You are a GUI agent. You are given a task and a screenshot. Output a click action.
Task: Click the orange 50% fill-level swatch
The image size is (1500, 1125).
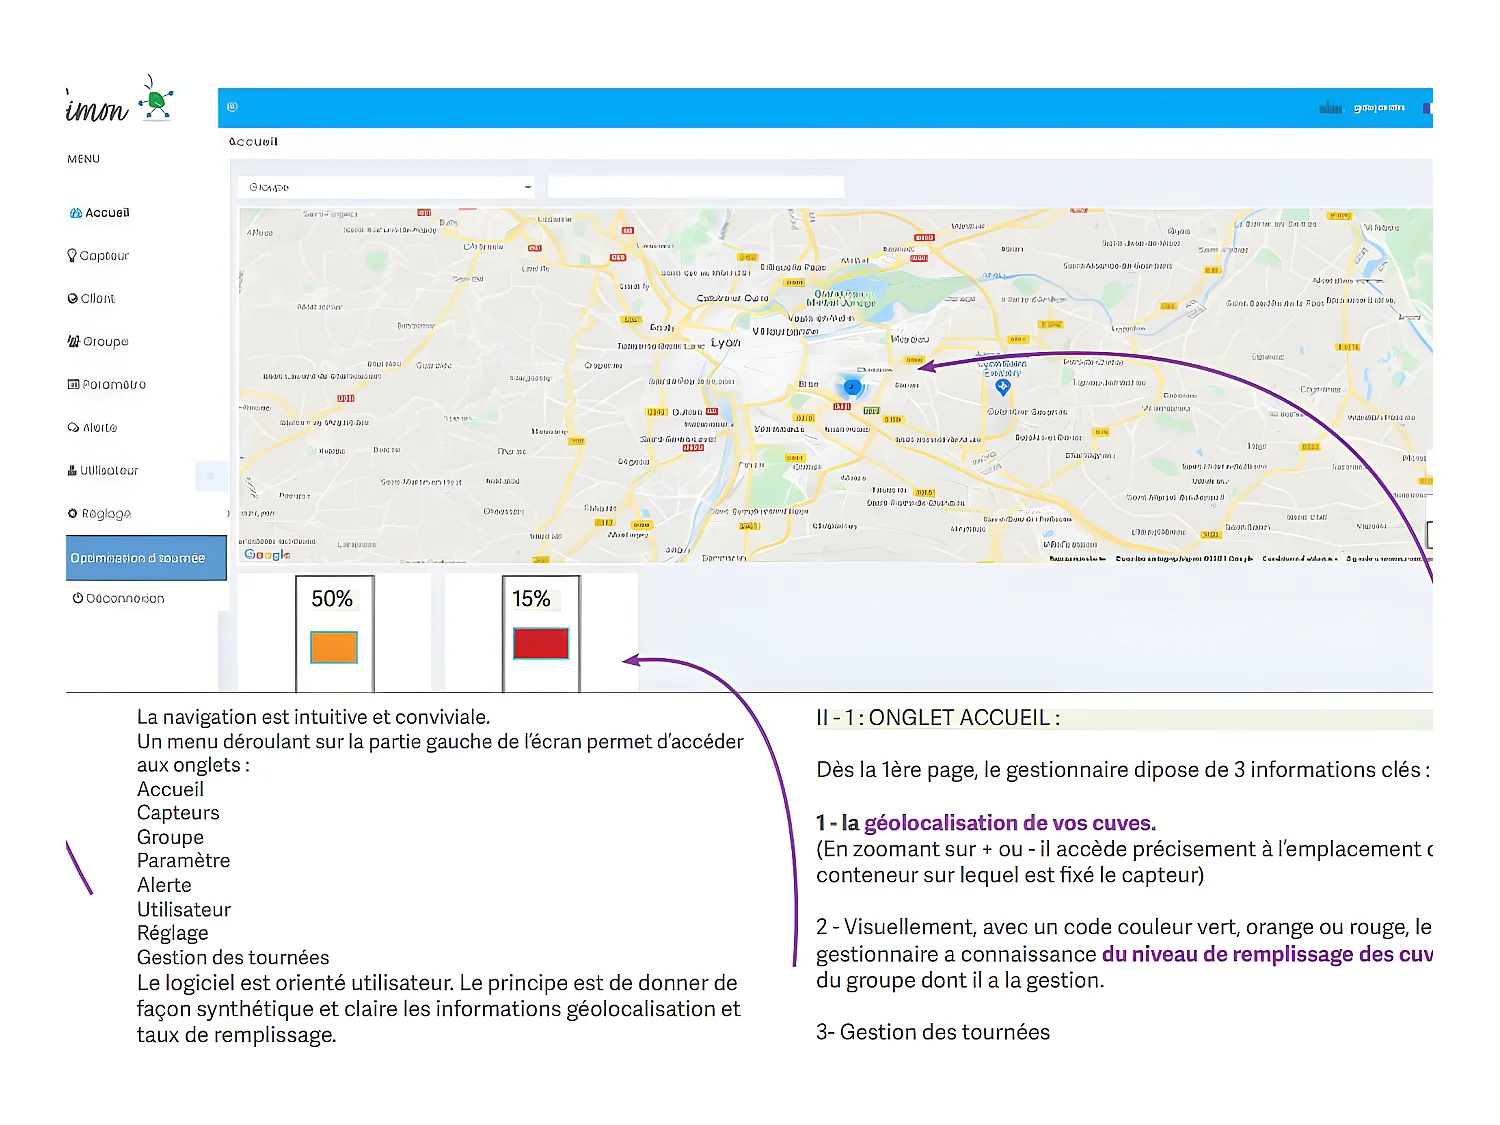(334, 647)
